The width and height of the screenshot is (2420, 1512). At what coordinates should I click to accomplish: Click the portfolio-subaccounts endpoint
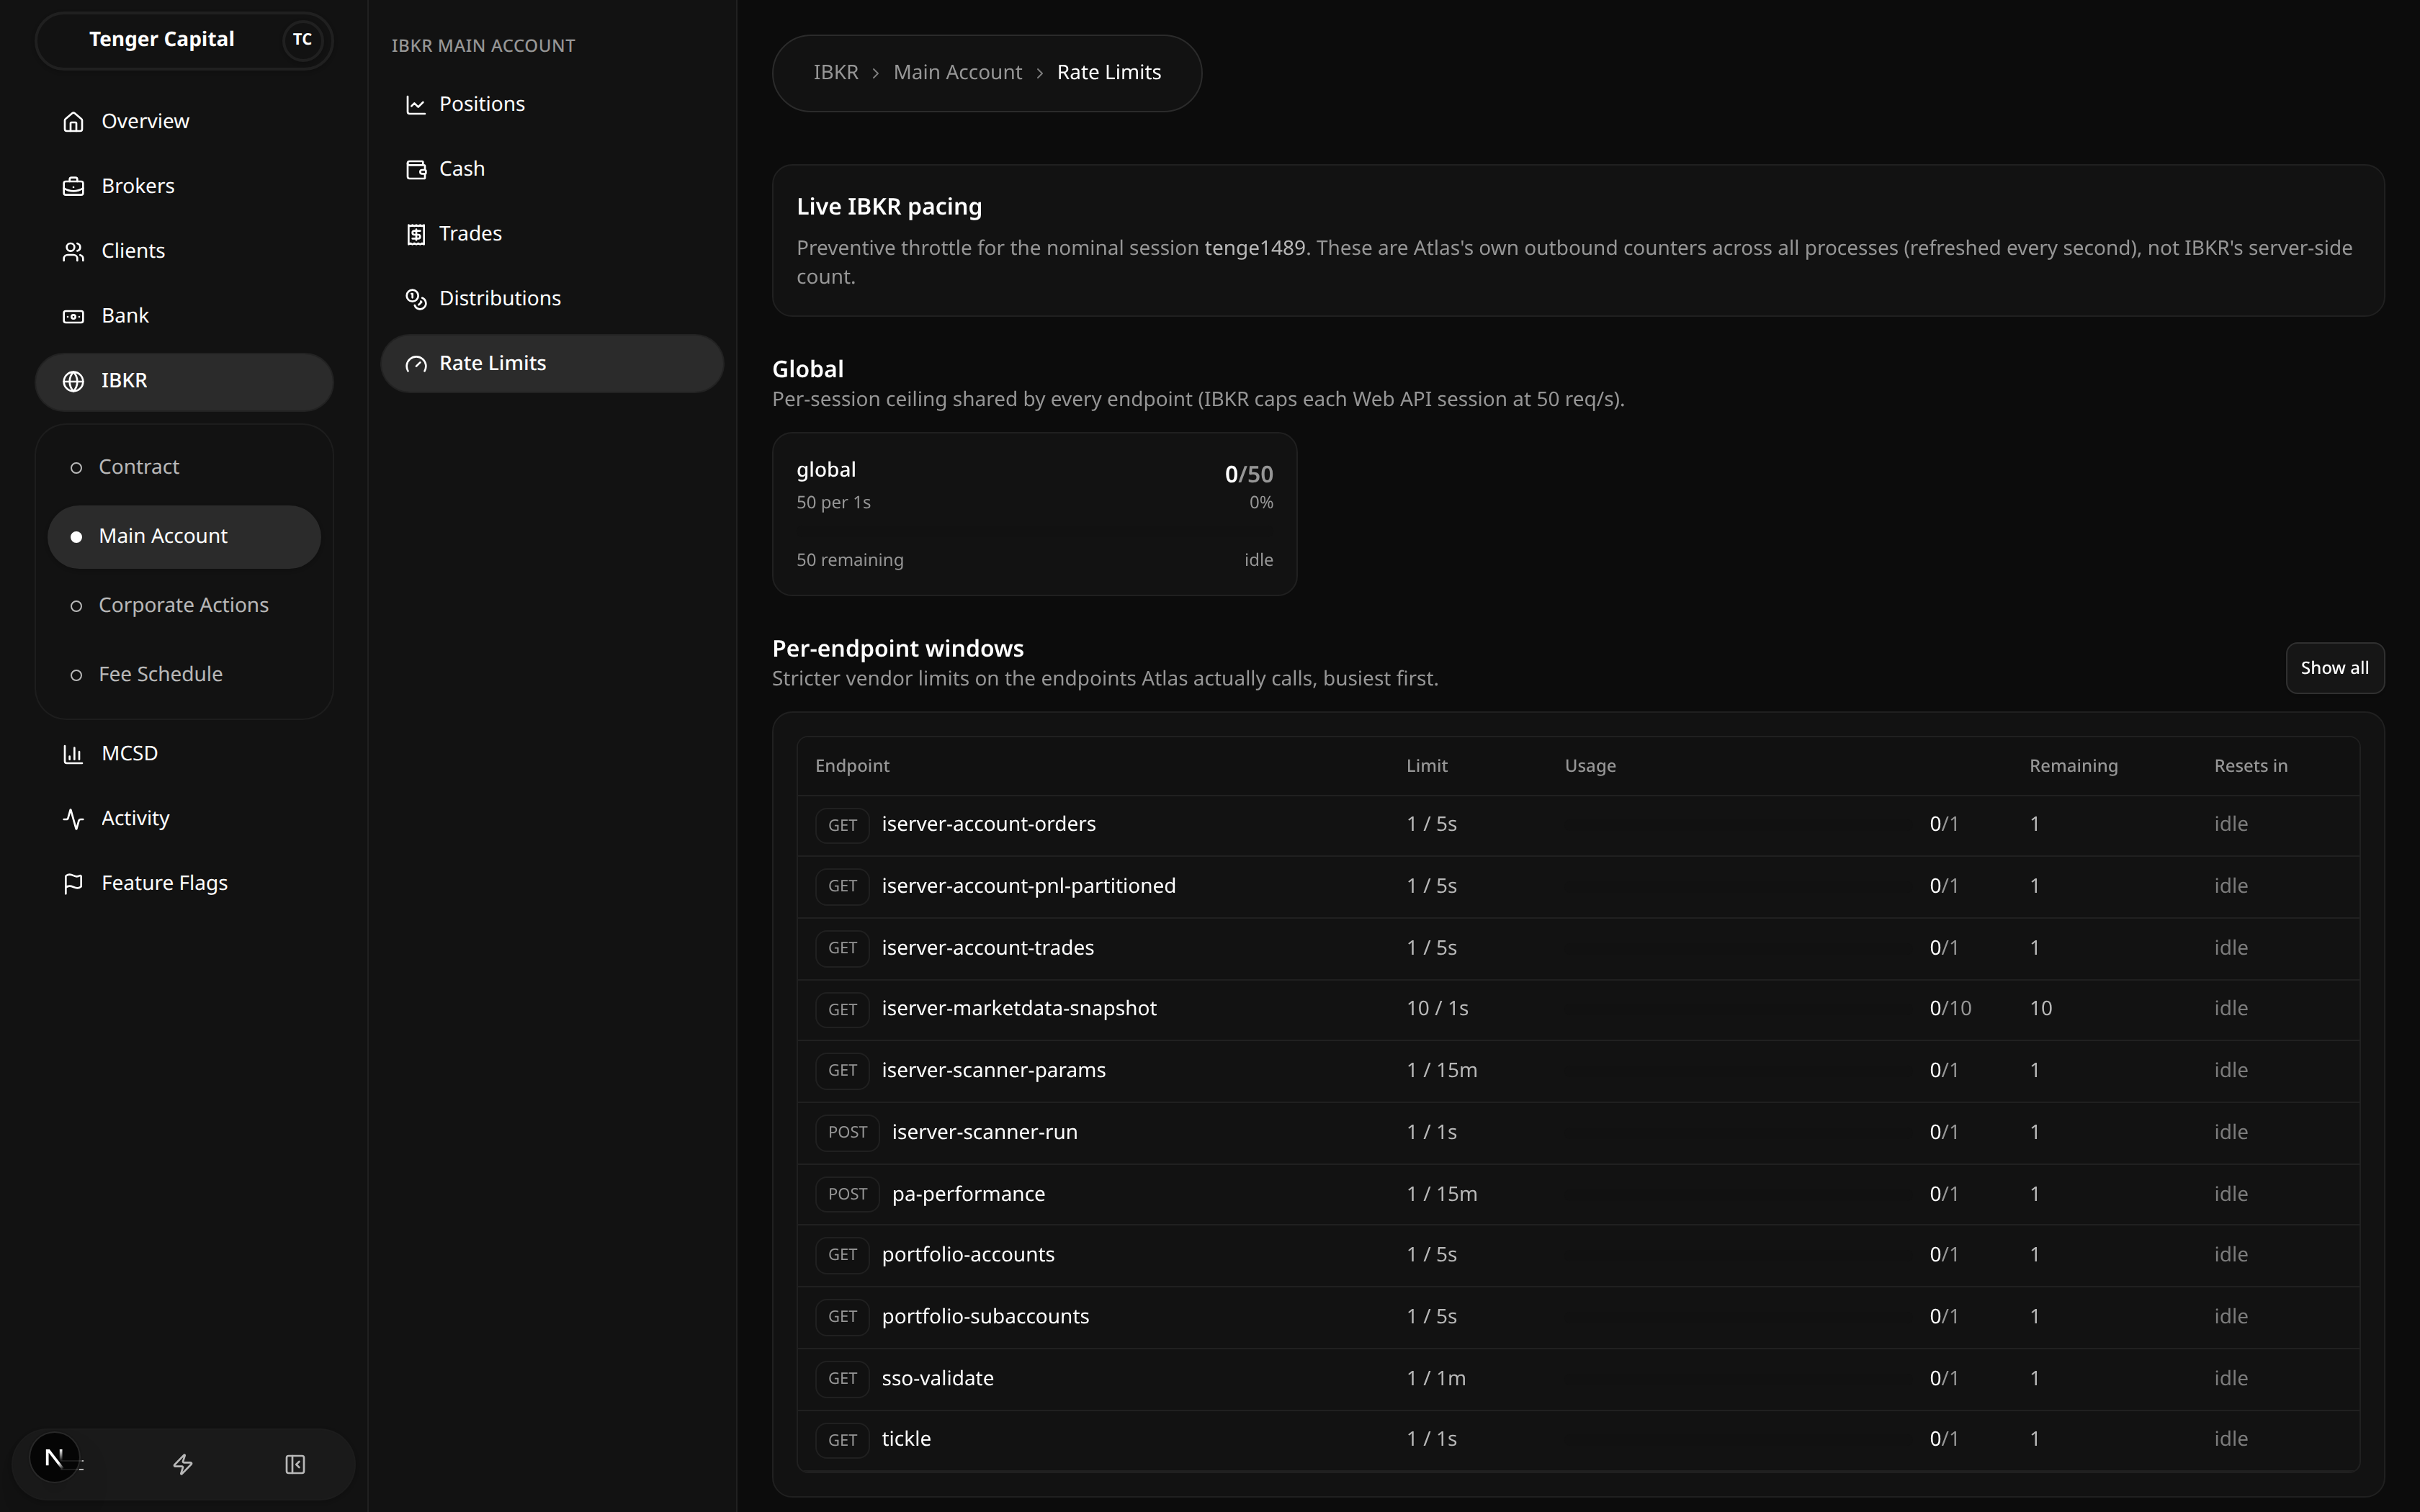985,1317
